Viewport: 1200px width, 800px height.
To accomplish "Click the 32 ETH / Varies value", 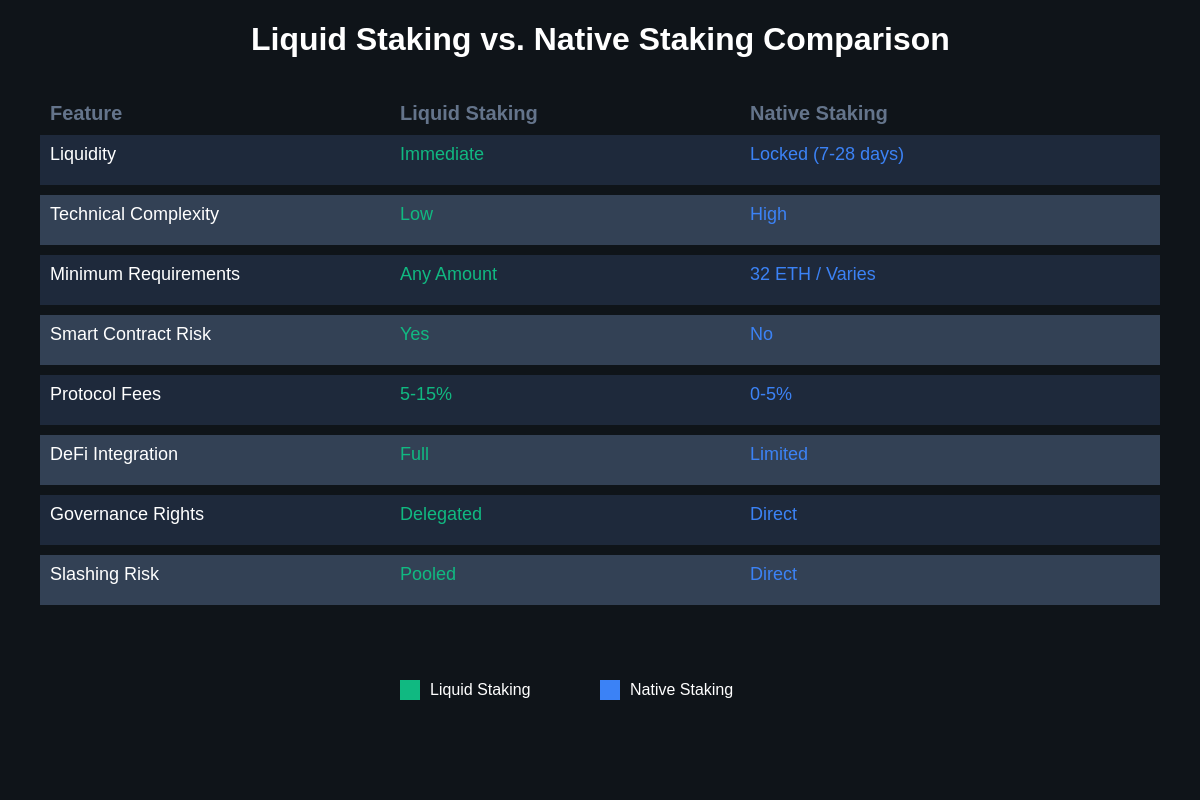I will tap(813, 274).
